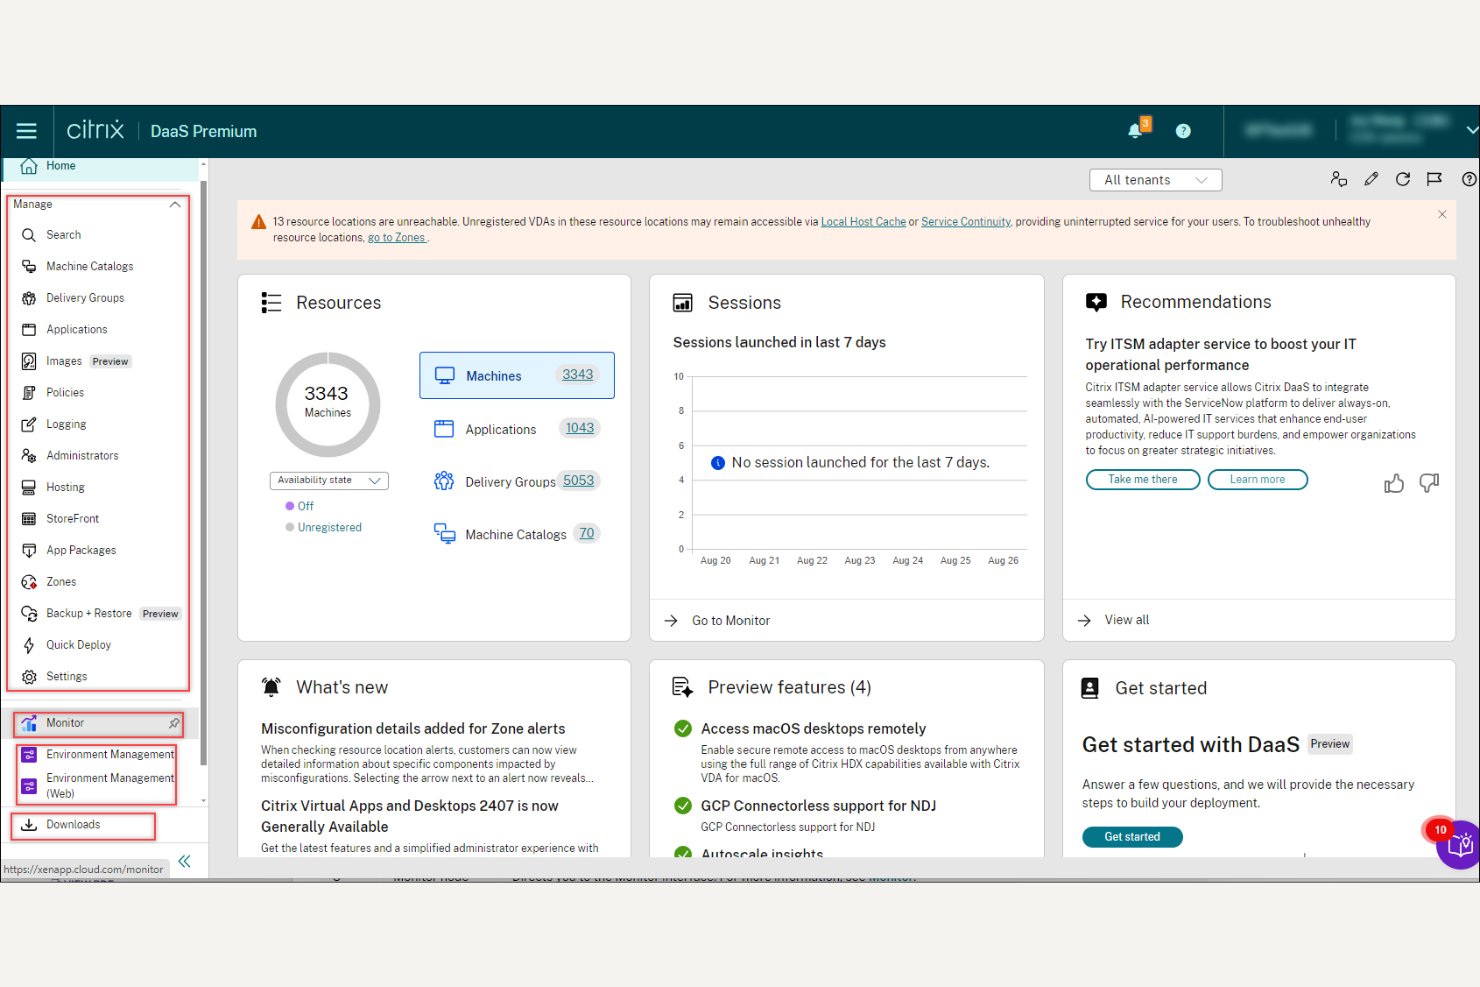Close the unreachable resource locations alert
Image resolution: width=1480 pixels, height=987 pixels.
click(1442, 214)
